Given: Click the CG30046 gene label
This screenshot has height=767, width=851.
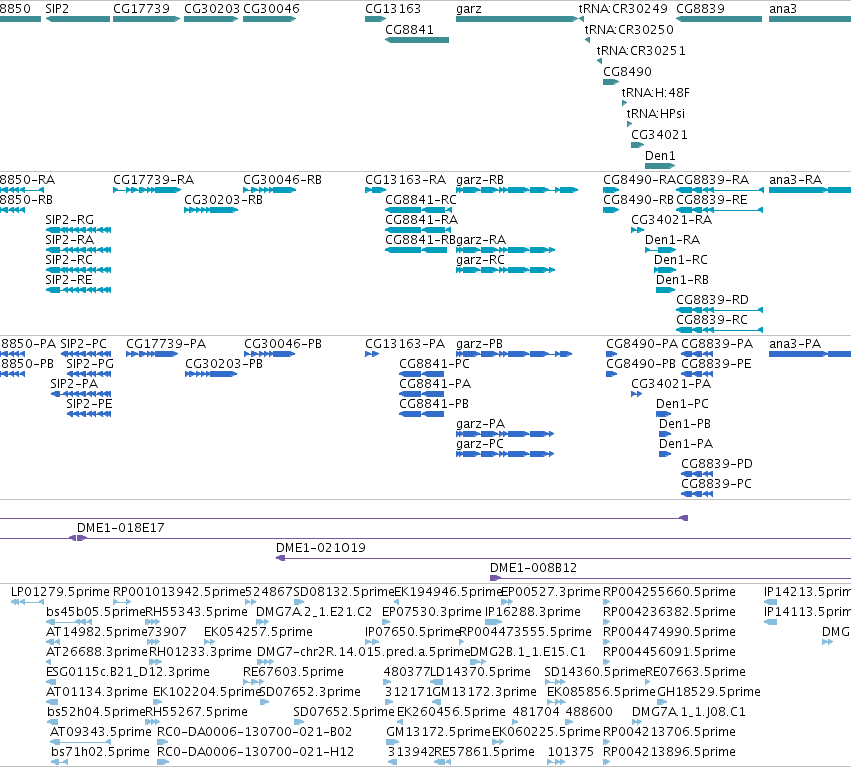Looking at the screenshot, I should point(271,9).
